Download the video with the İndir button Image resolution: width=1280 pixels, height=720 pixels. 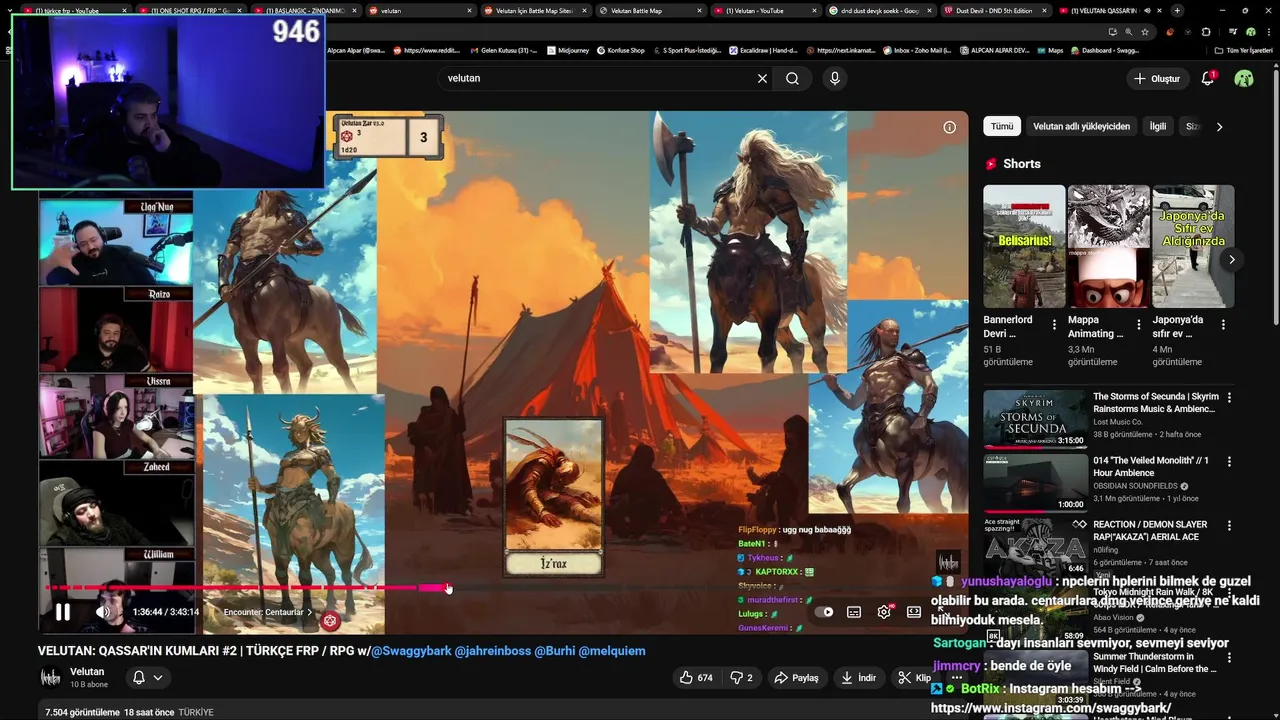pyautogui.click(x=858, y=678)
